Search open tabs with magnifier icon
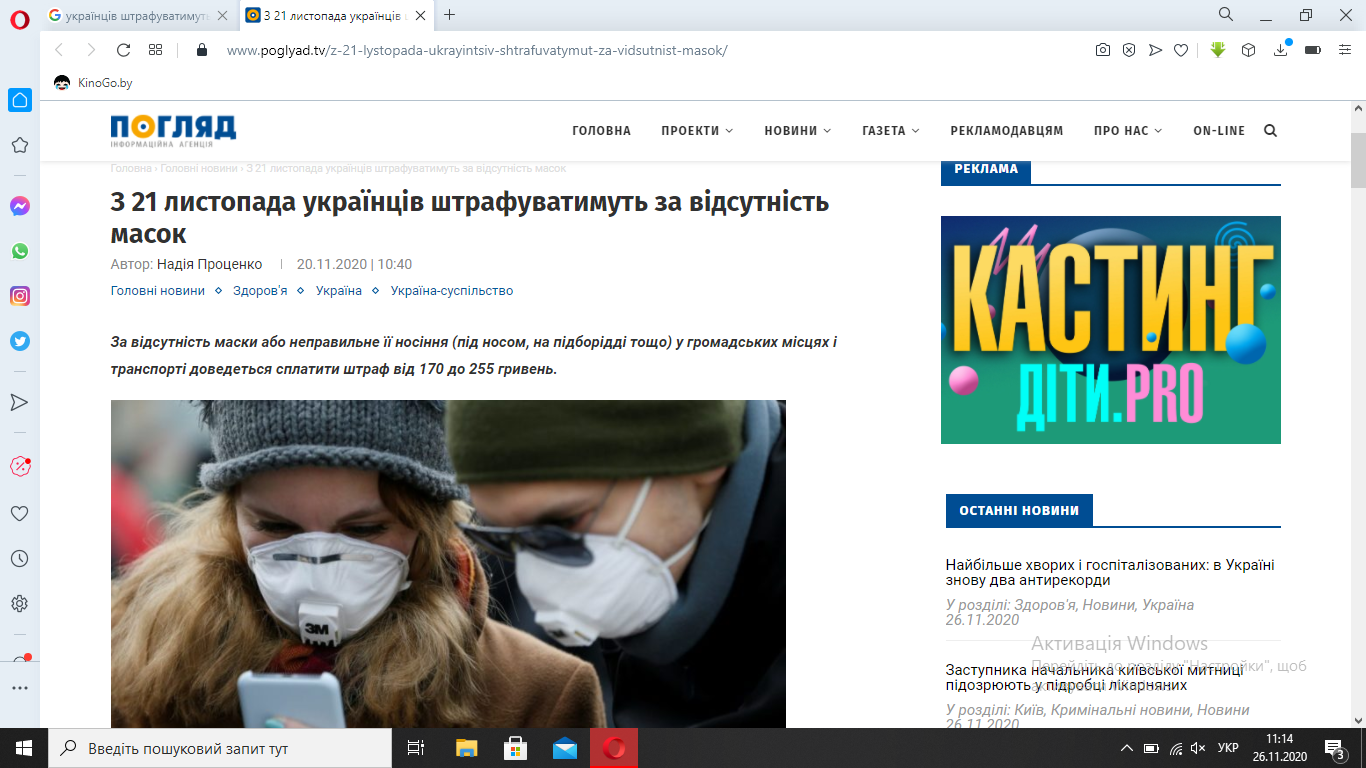Image resolution: width=1366 pixels, height=768 pixels. (1226, 14)
